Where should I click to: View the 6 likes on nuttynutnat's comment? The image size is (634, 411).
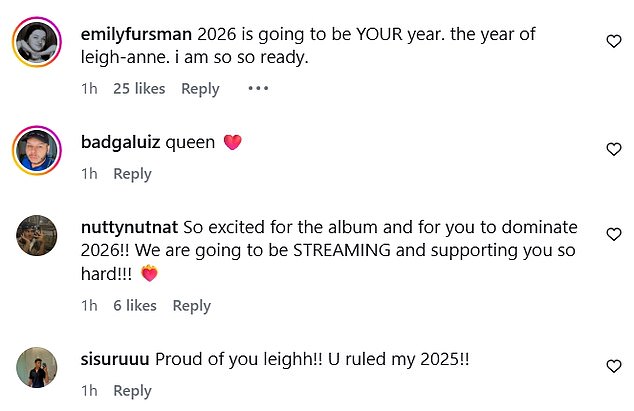[x=135, y=306]
